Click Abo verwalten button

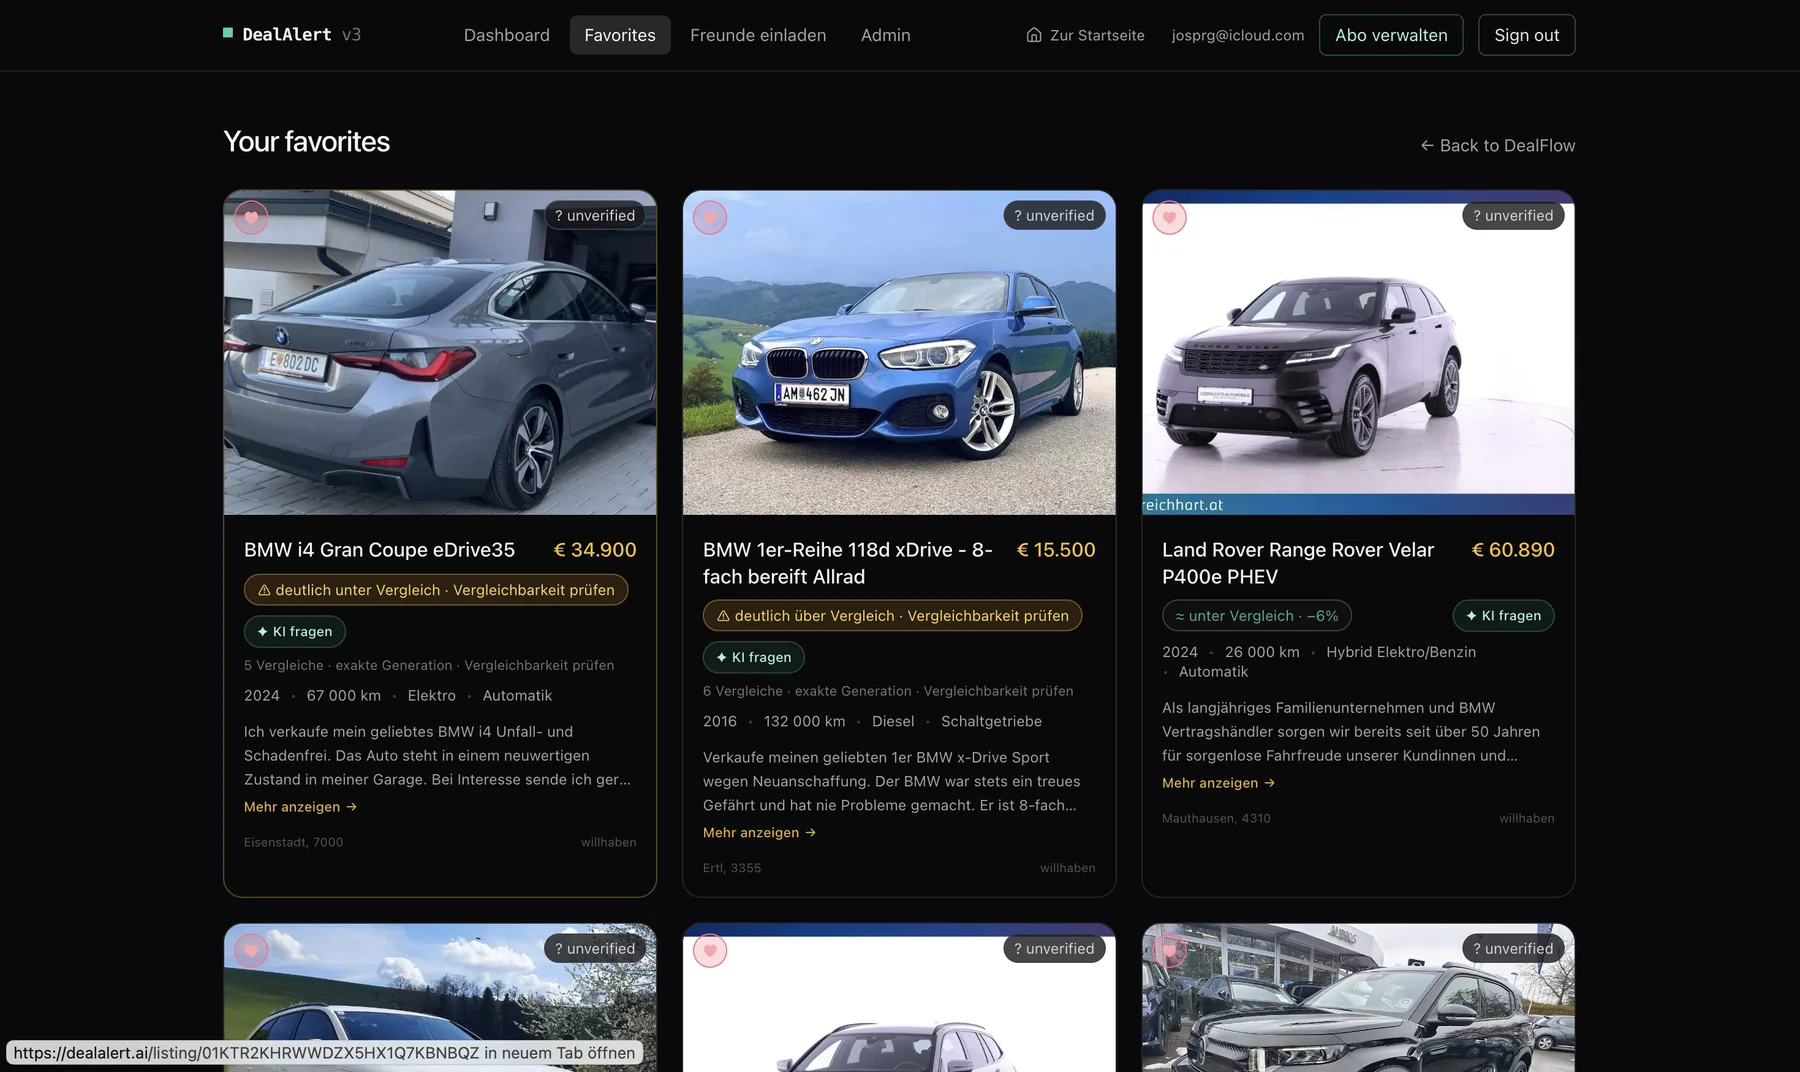tap(1391, 35)
